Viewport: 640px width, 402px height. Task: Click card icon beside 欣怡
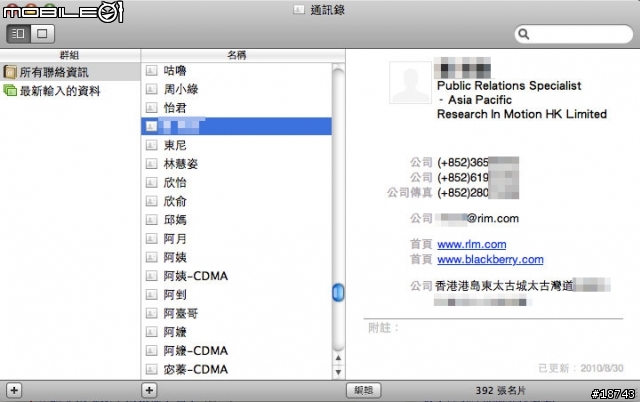coord(151,183)
